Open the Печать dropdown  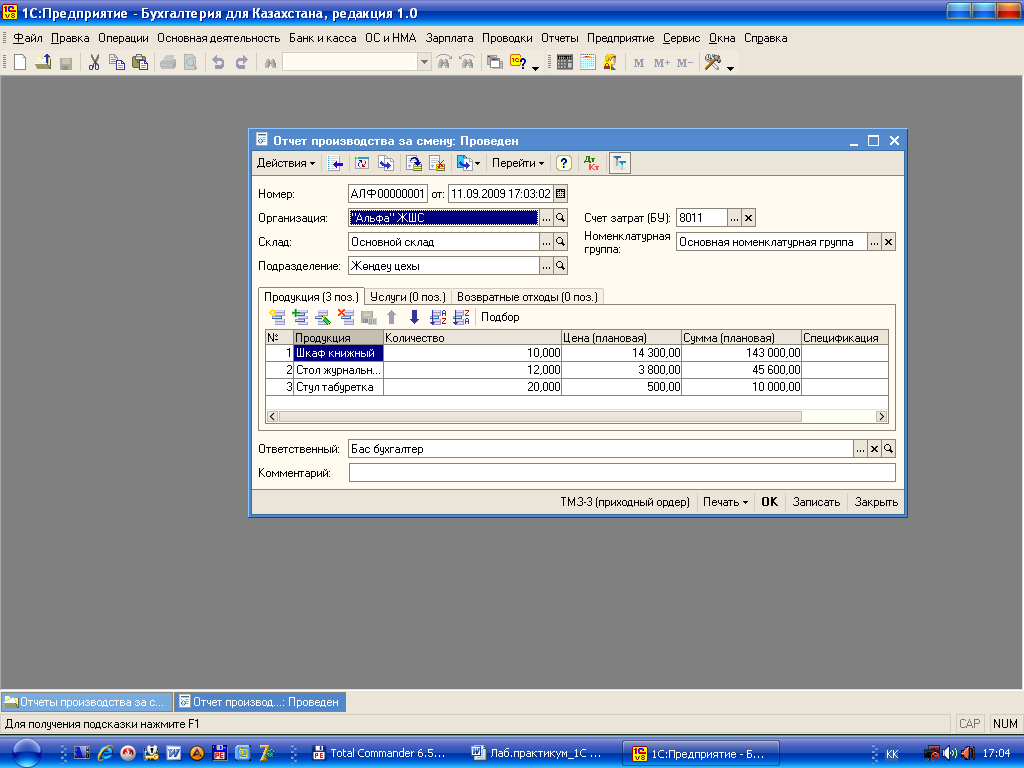click(x=725, y=502)
